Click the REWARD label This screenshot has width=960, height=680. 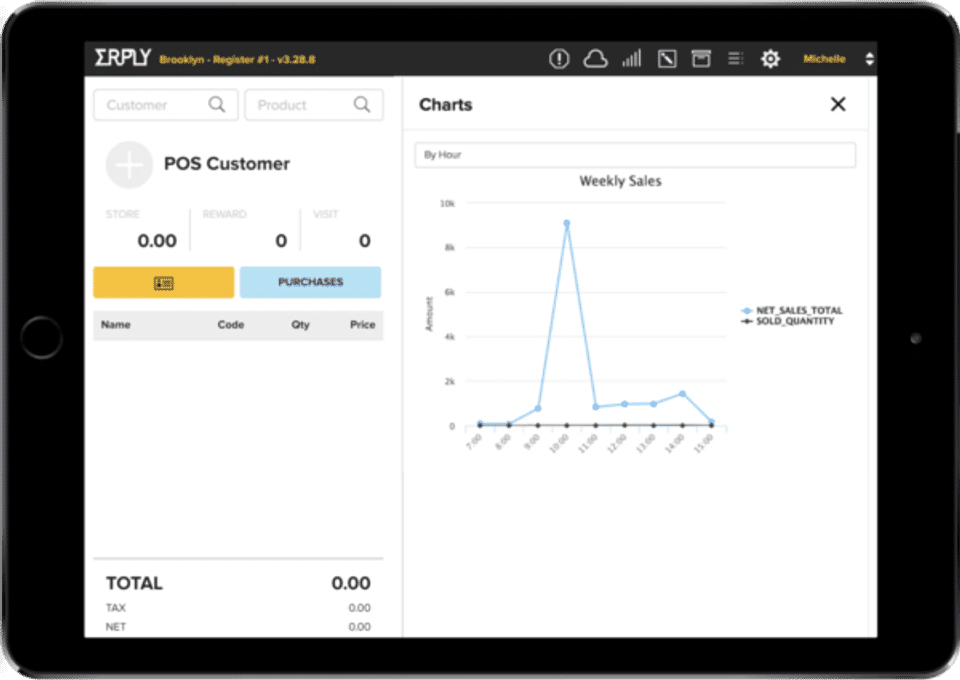coord(224,214)
